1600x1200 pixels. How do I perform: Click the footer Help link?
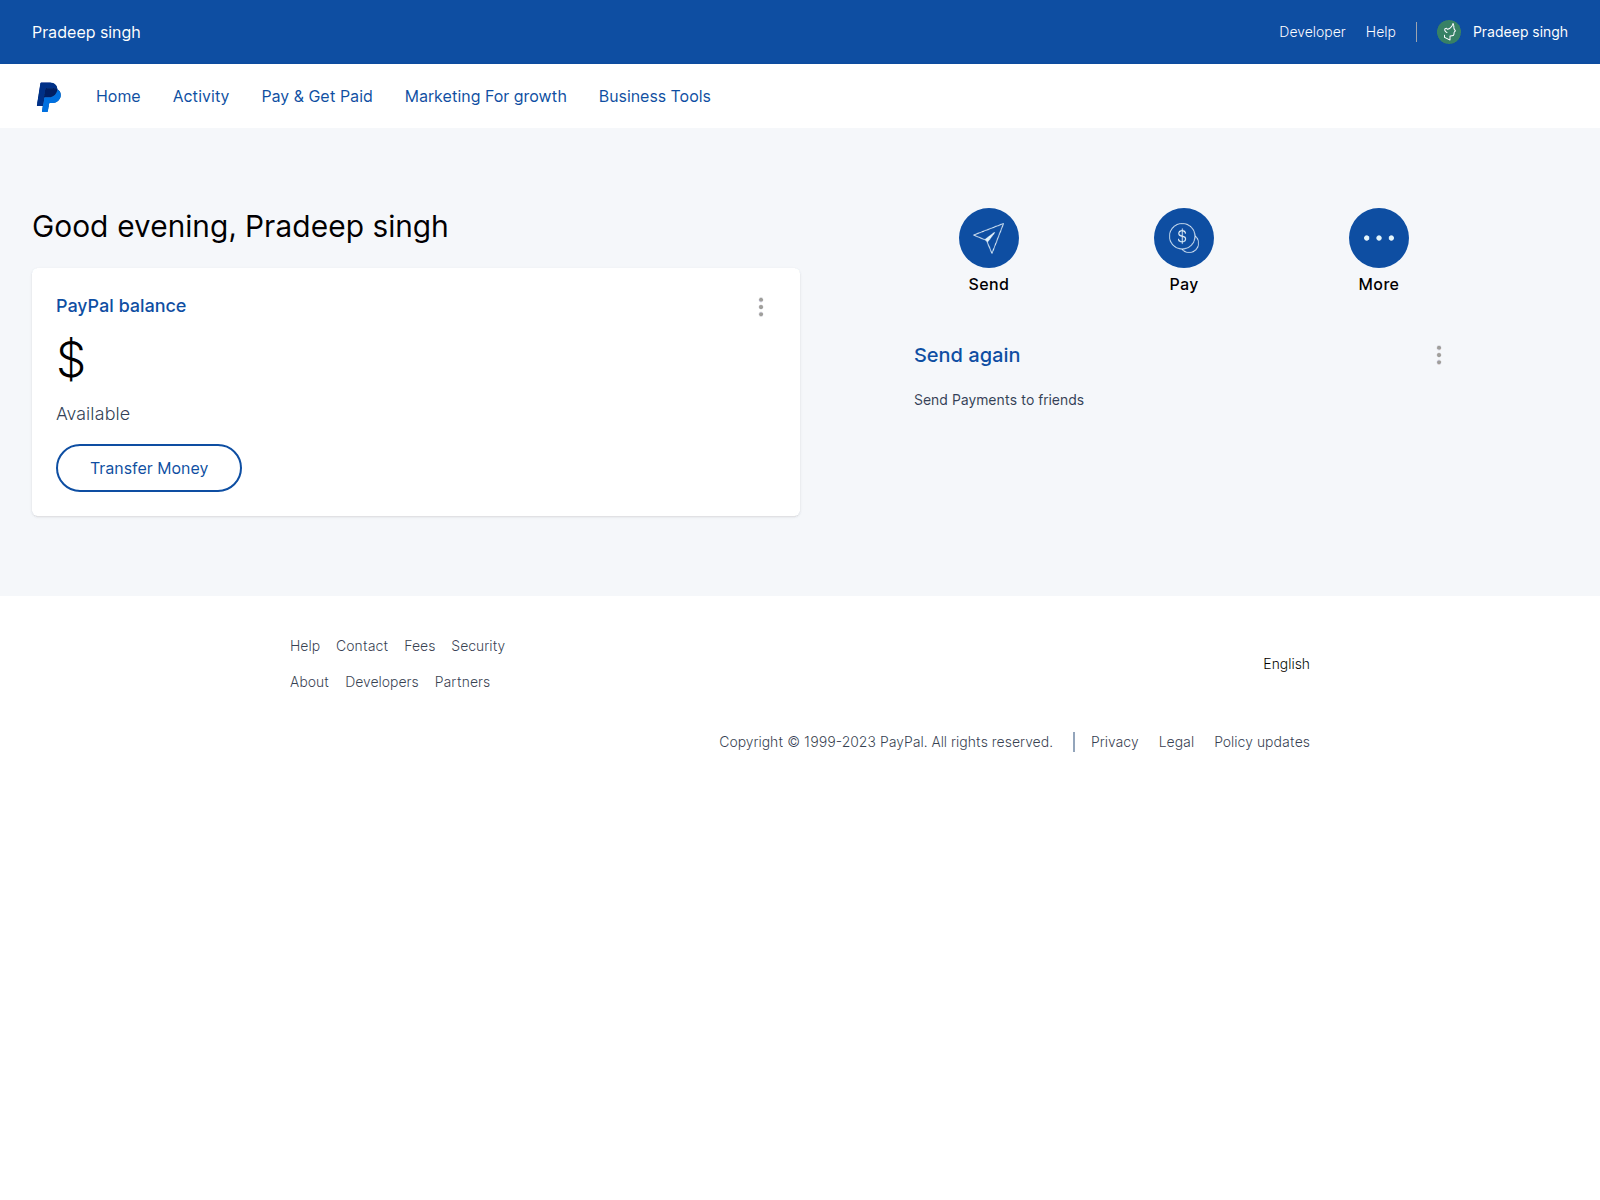[x=305, y=646]
